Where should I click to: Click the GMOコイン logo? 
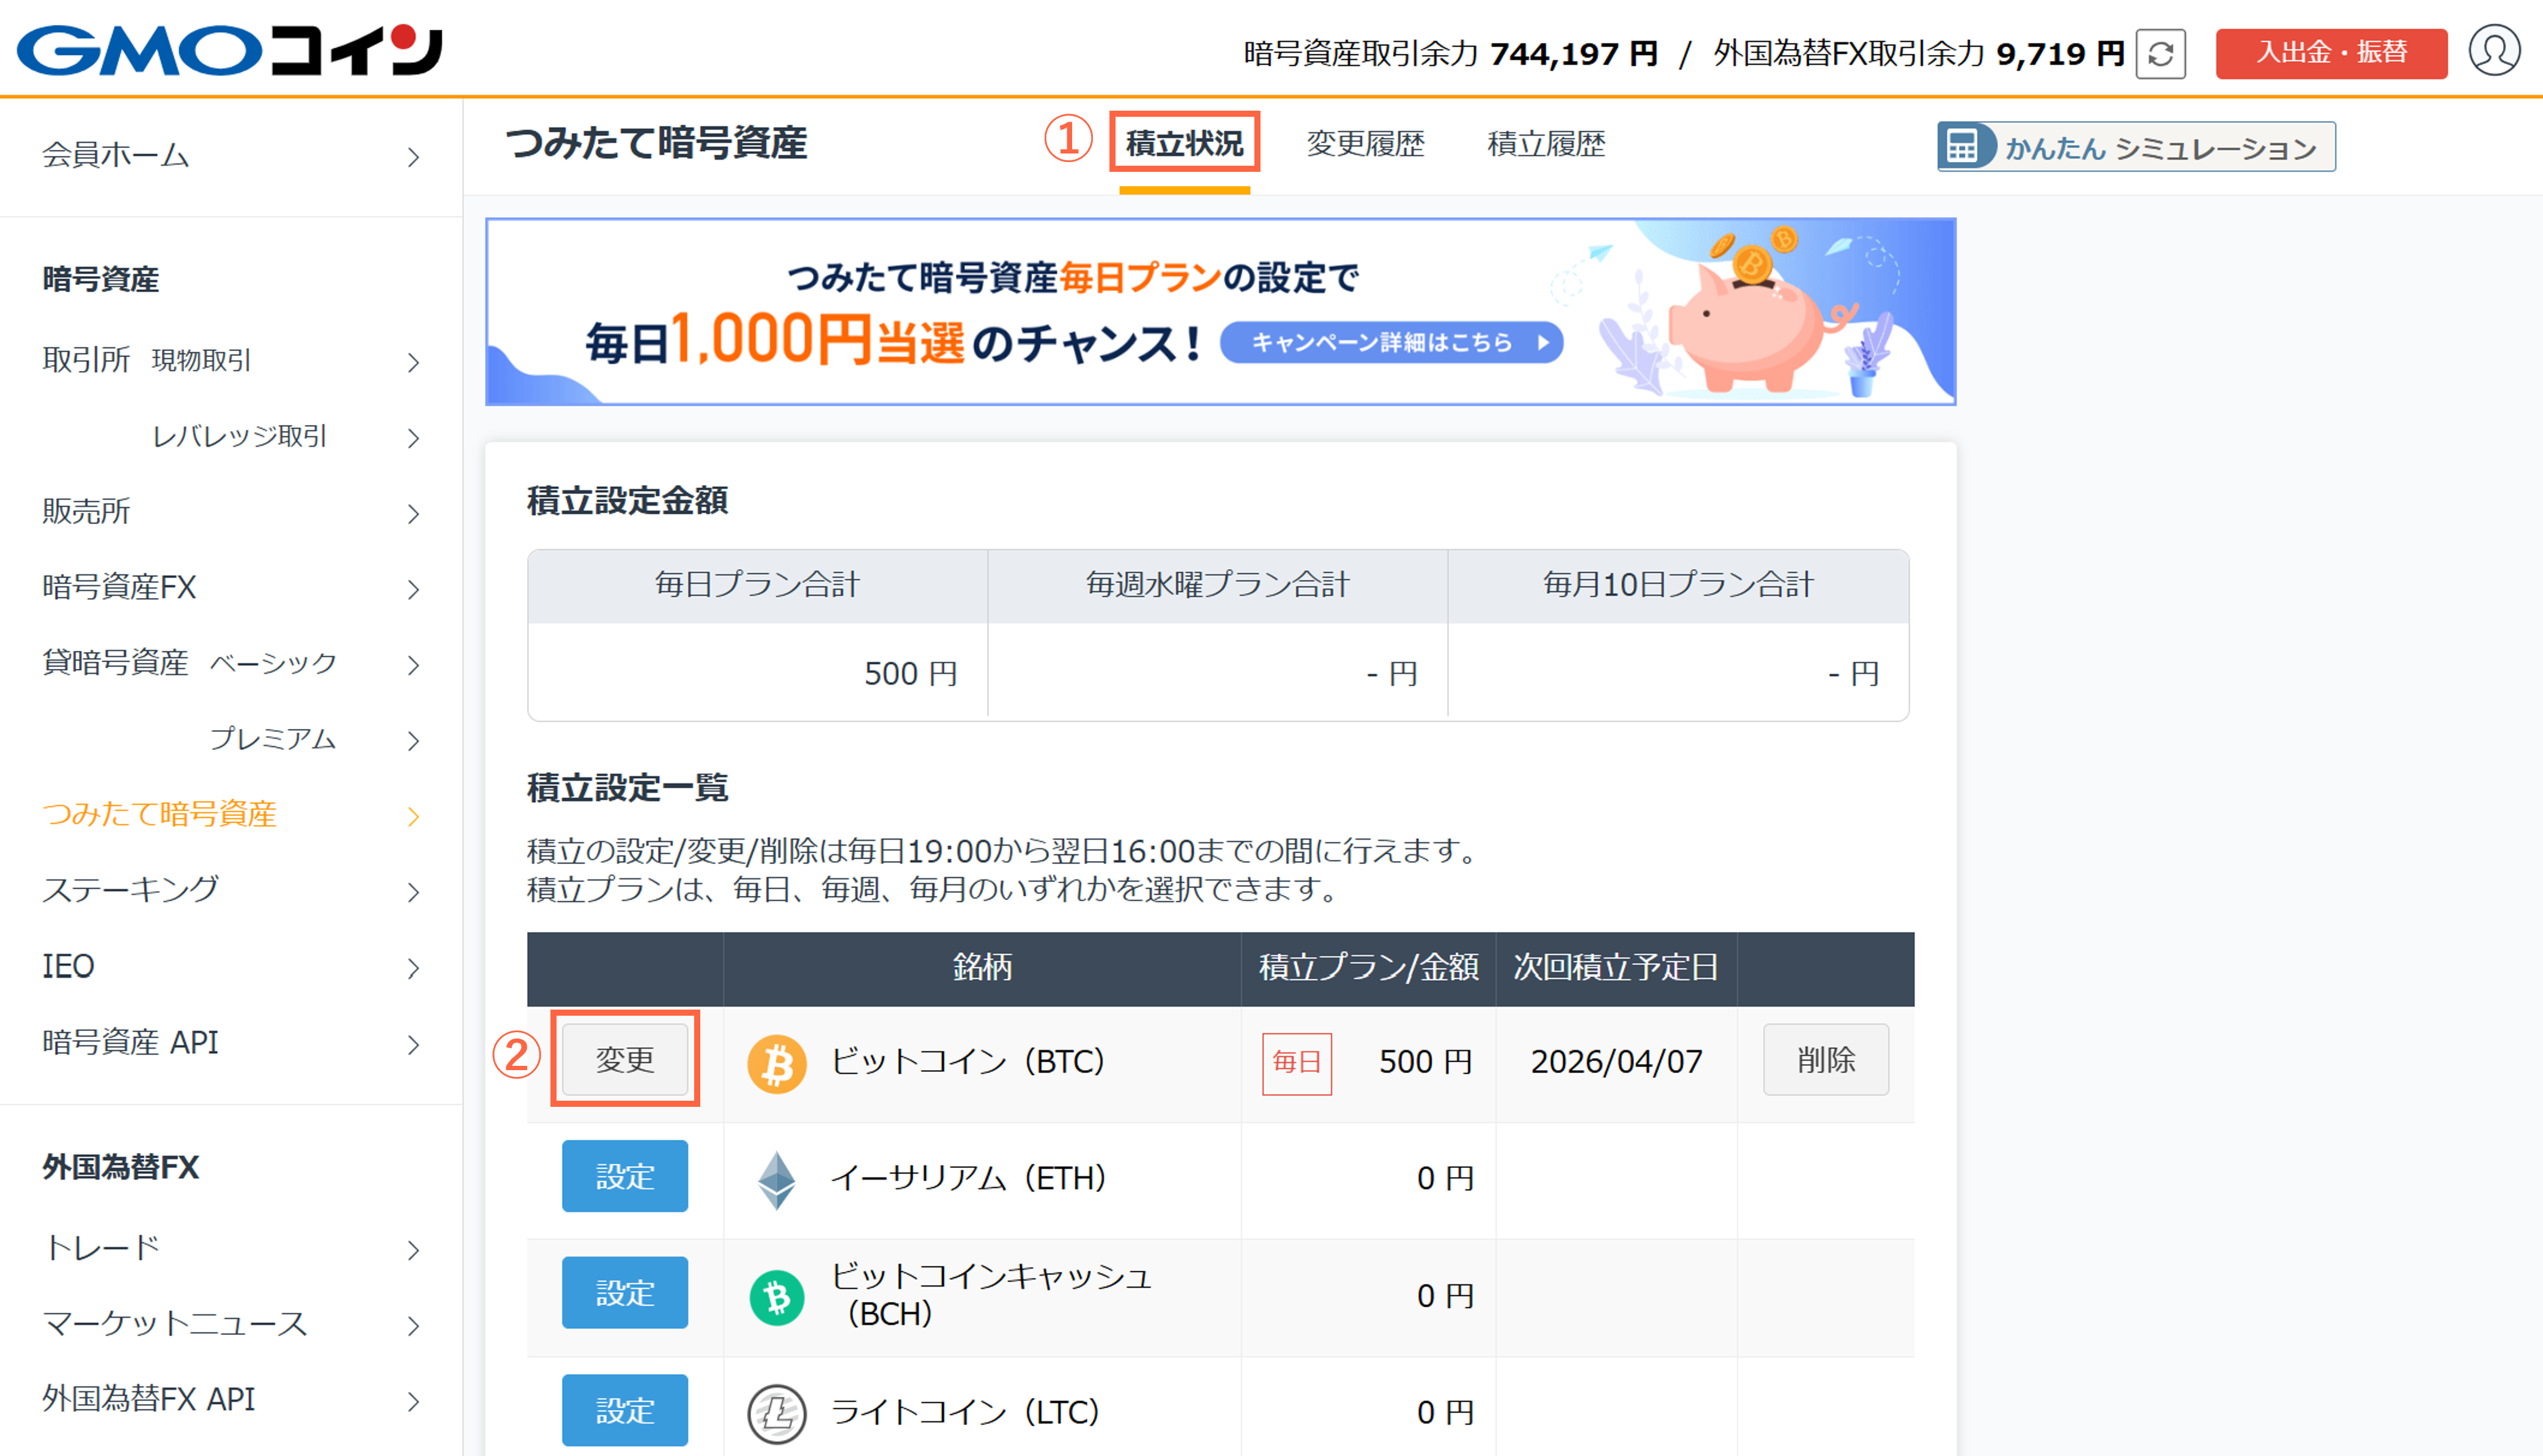[229, 49]
